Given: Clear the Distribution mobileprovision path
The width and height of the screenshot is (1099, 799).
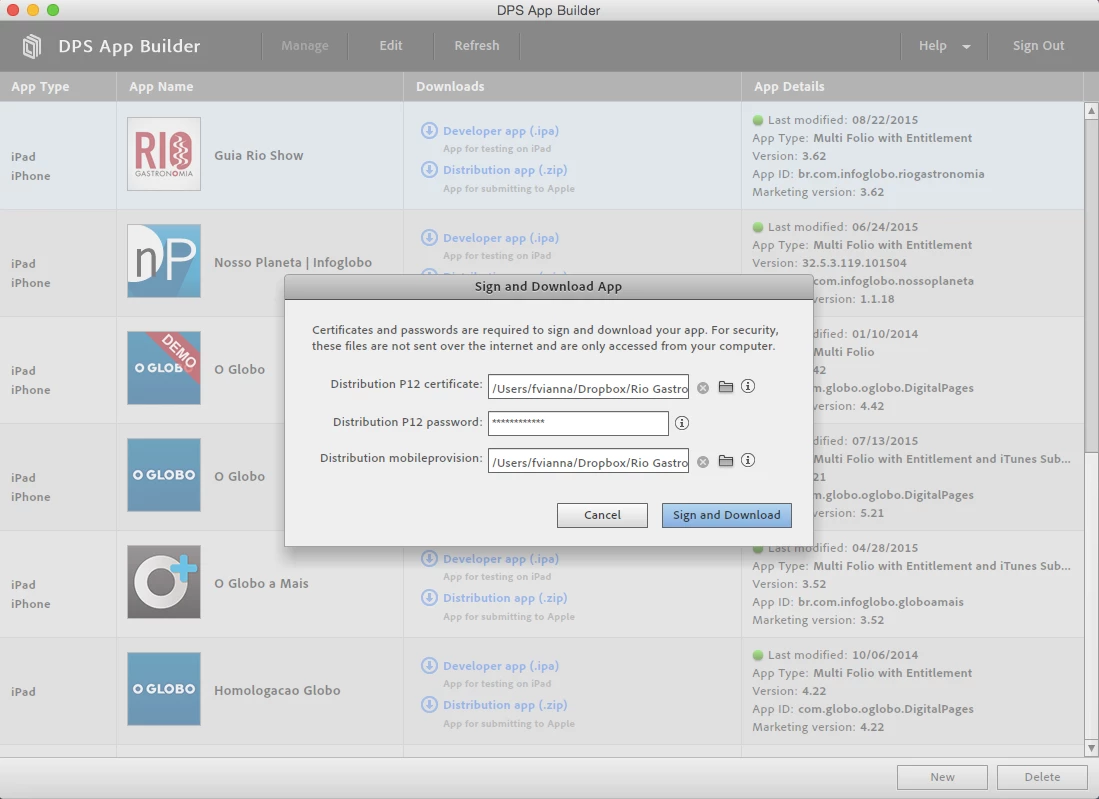Looking at the screenshot, I should [x=703, y=461].
